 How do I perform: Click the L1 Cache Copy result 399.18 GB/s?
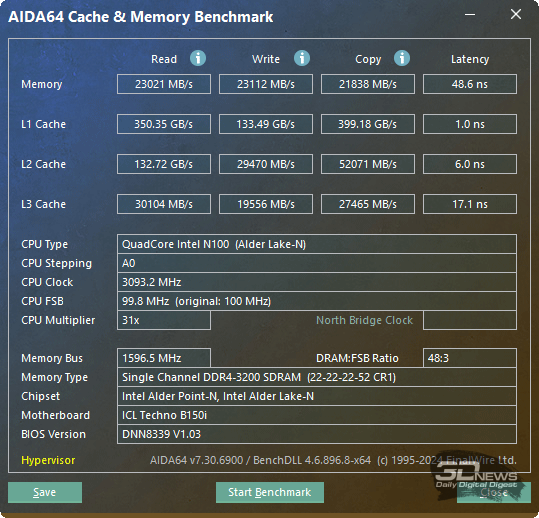click(x=368, y=124)
